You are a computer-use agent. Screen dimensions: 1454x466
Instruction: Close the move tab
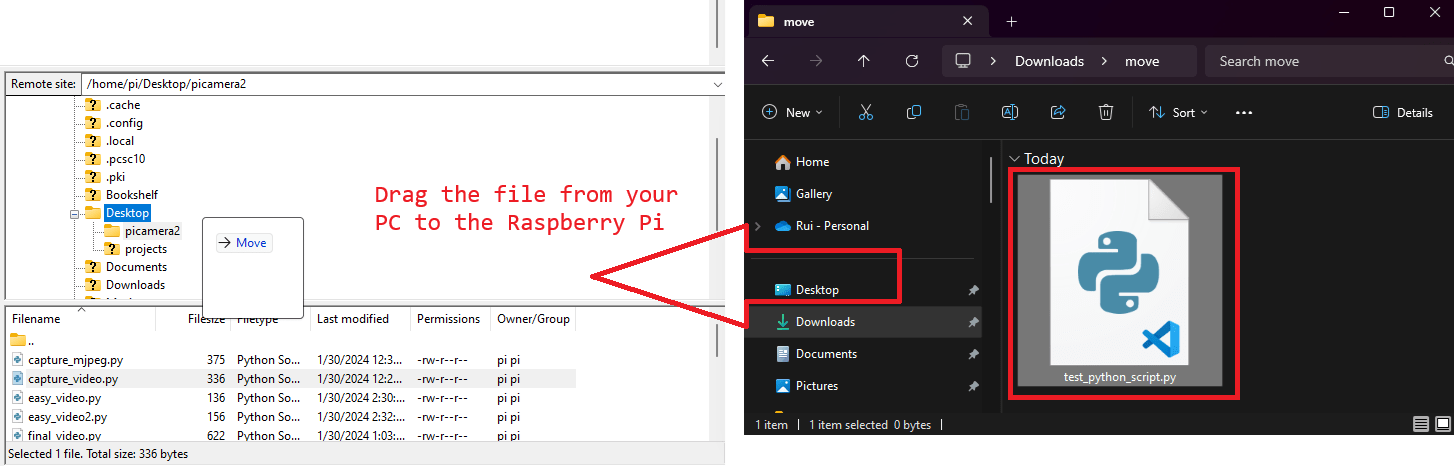tap(967, 21)
